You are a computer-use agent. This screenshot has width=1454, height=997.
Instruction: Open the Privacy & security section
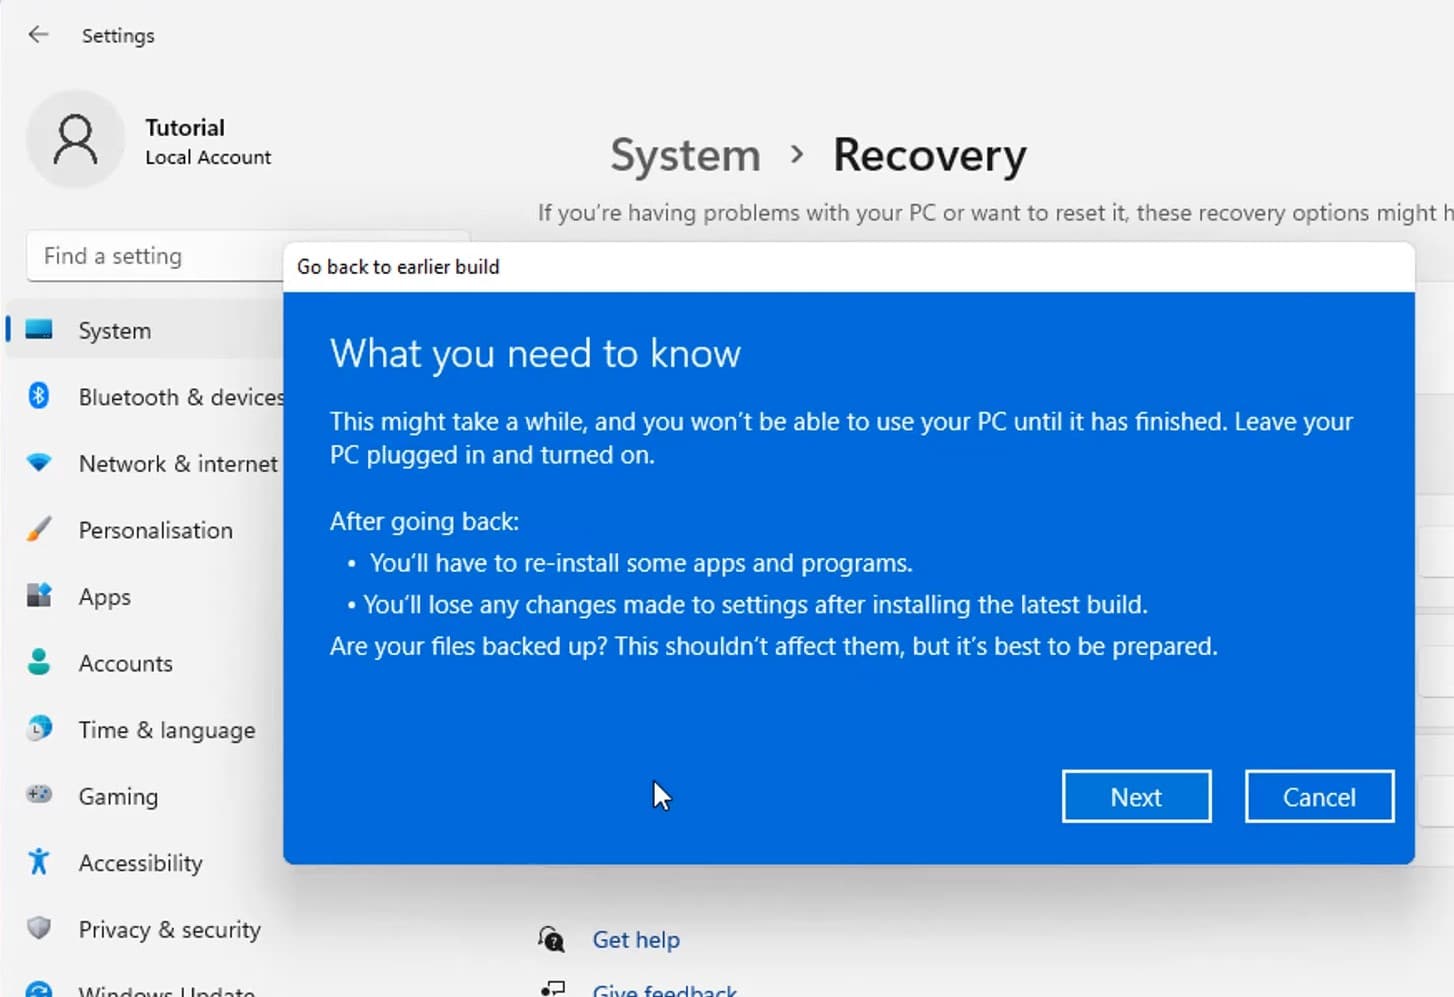click(x=169, y=930)
